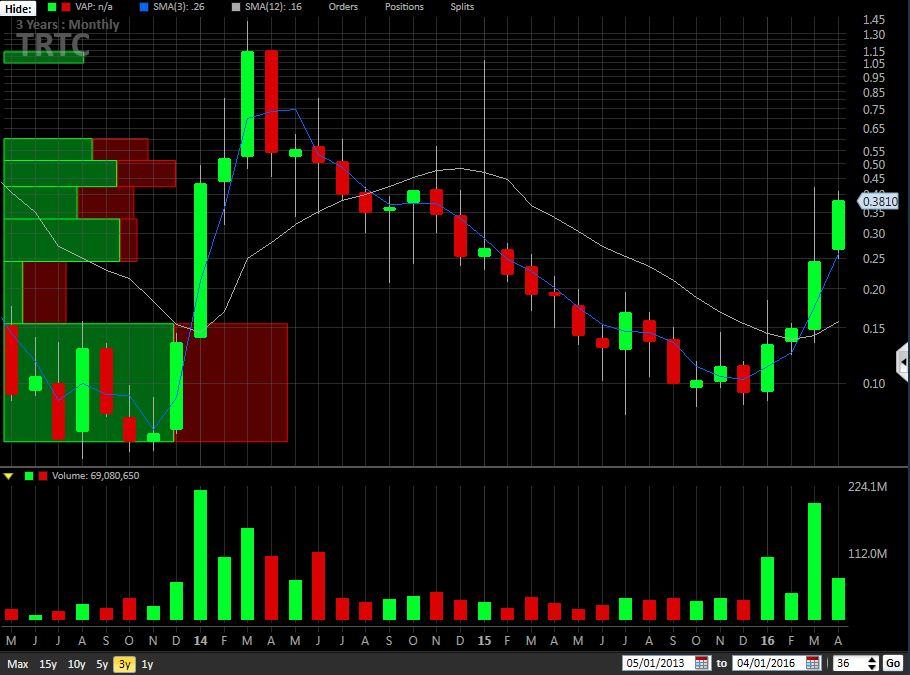Toggle the VAP overlay label

(x=94, y=7)
